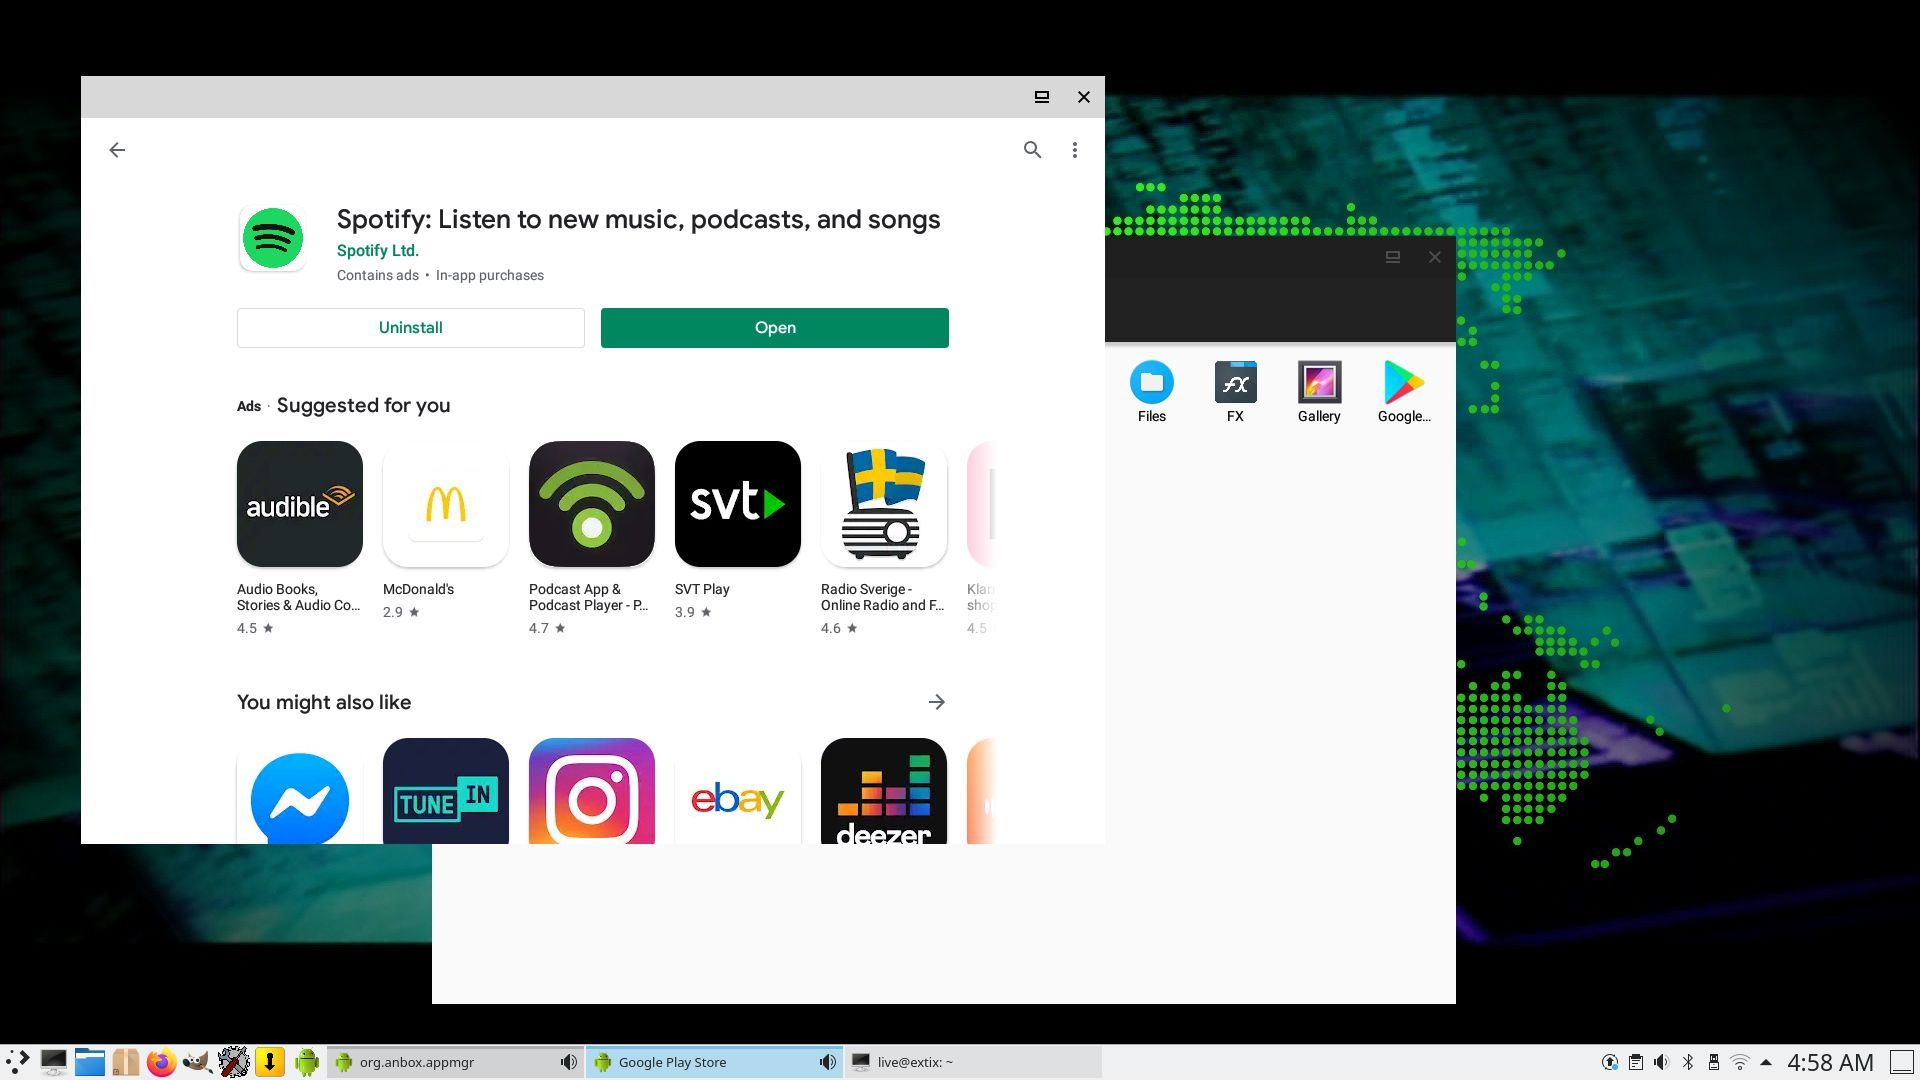Mute audio for Google Play Store taskbar entry
Image resolution: width=1920 pixels, height=1080 pixels.
pyautogui.click(x=827, y=1062)
